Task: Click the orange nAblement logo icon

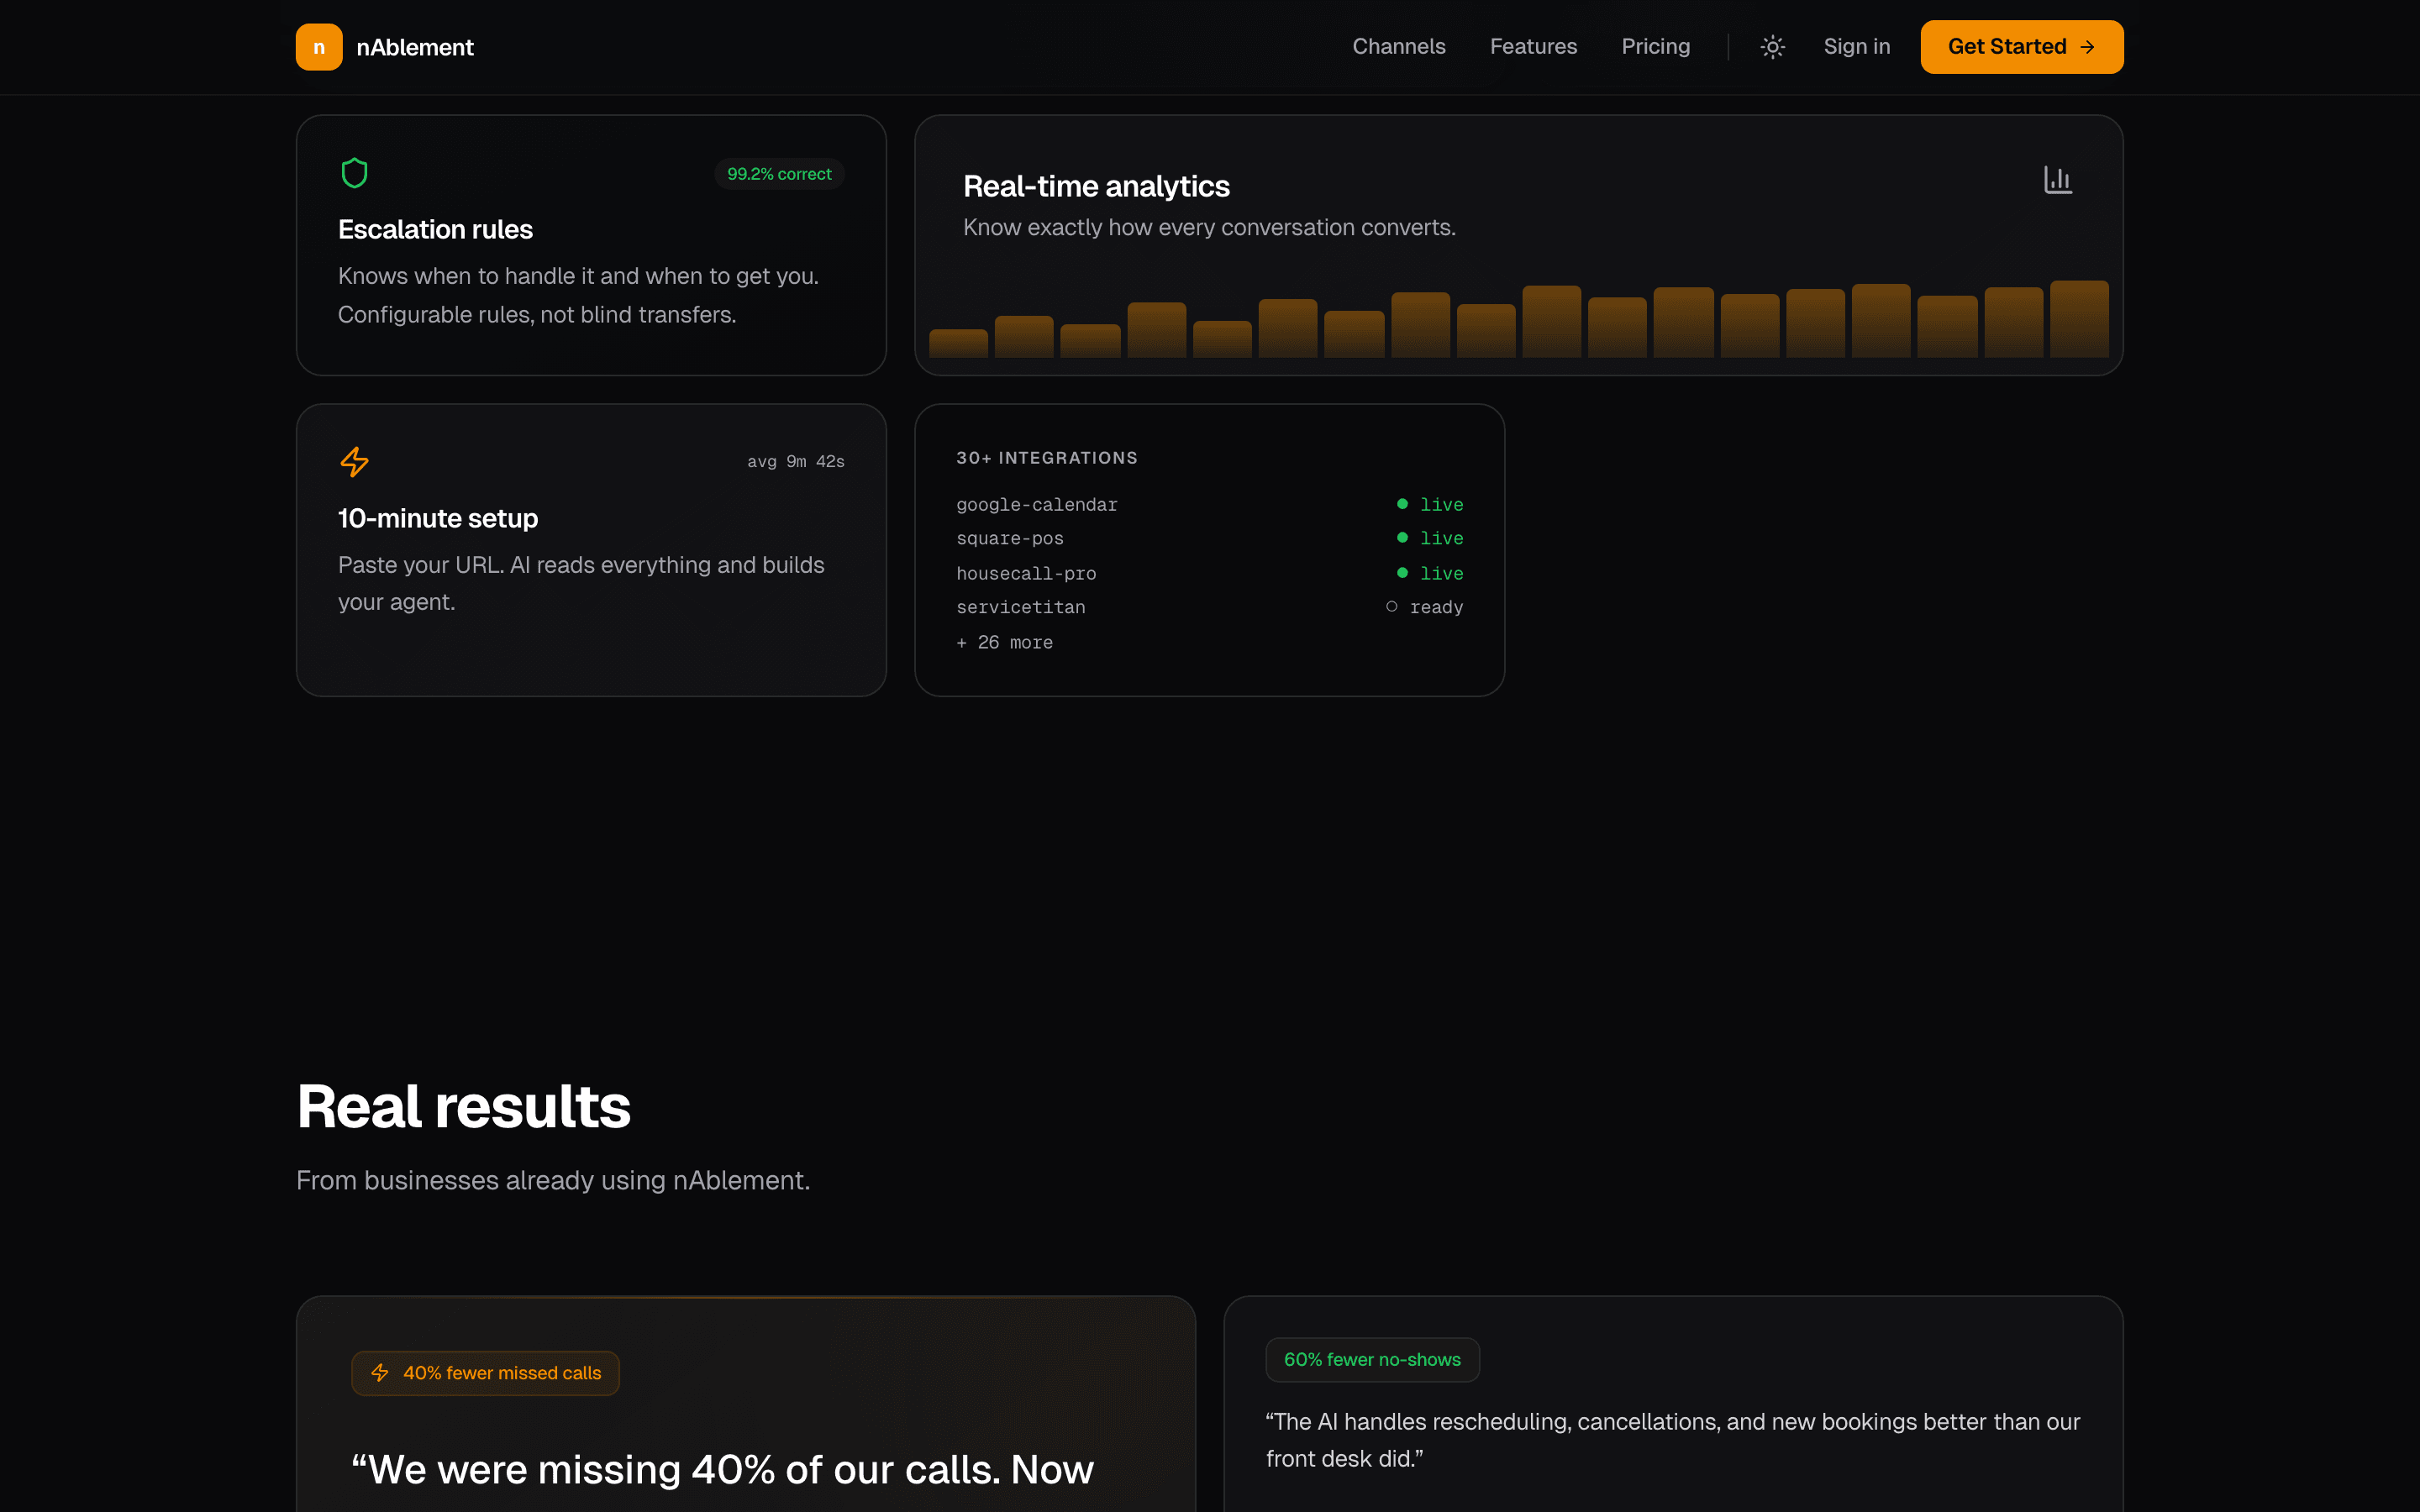Action: pos(319,47)
